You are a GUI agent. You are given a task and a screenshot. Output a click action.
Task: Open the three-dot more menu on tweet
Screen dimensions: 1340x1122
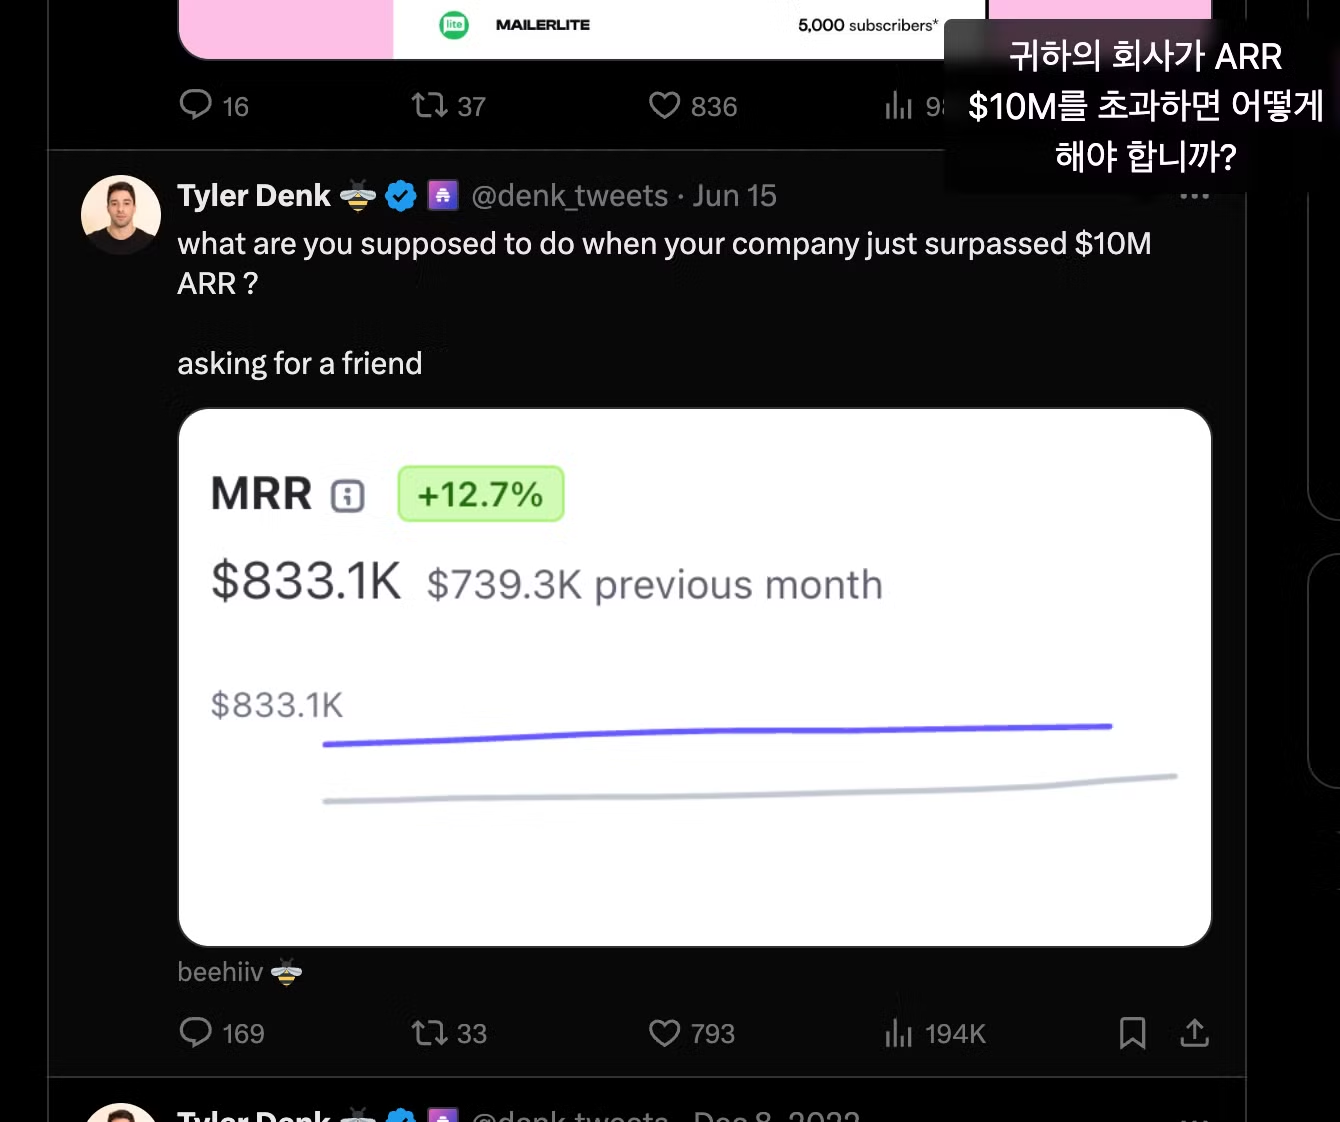(x=1194, y=196)
